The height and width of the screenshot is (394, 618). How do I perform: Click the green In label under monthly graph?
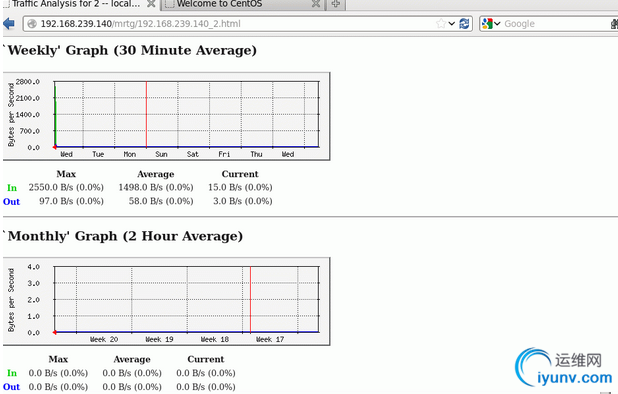click(x=12, y=373)
